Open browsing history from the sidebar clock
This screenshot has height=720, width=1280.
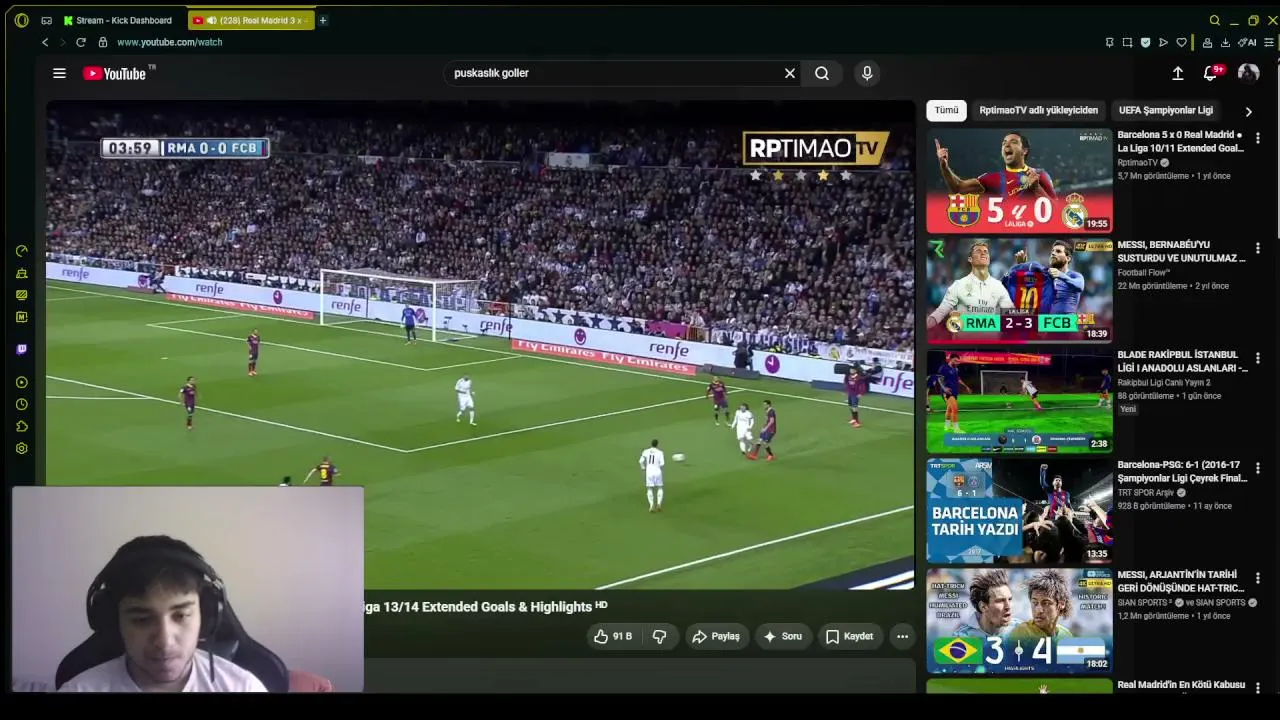point(22,404)
